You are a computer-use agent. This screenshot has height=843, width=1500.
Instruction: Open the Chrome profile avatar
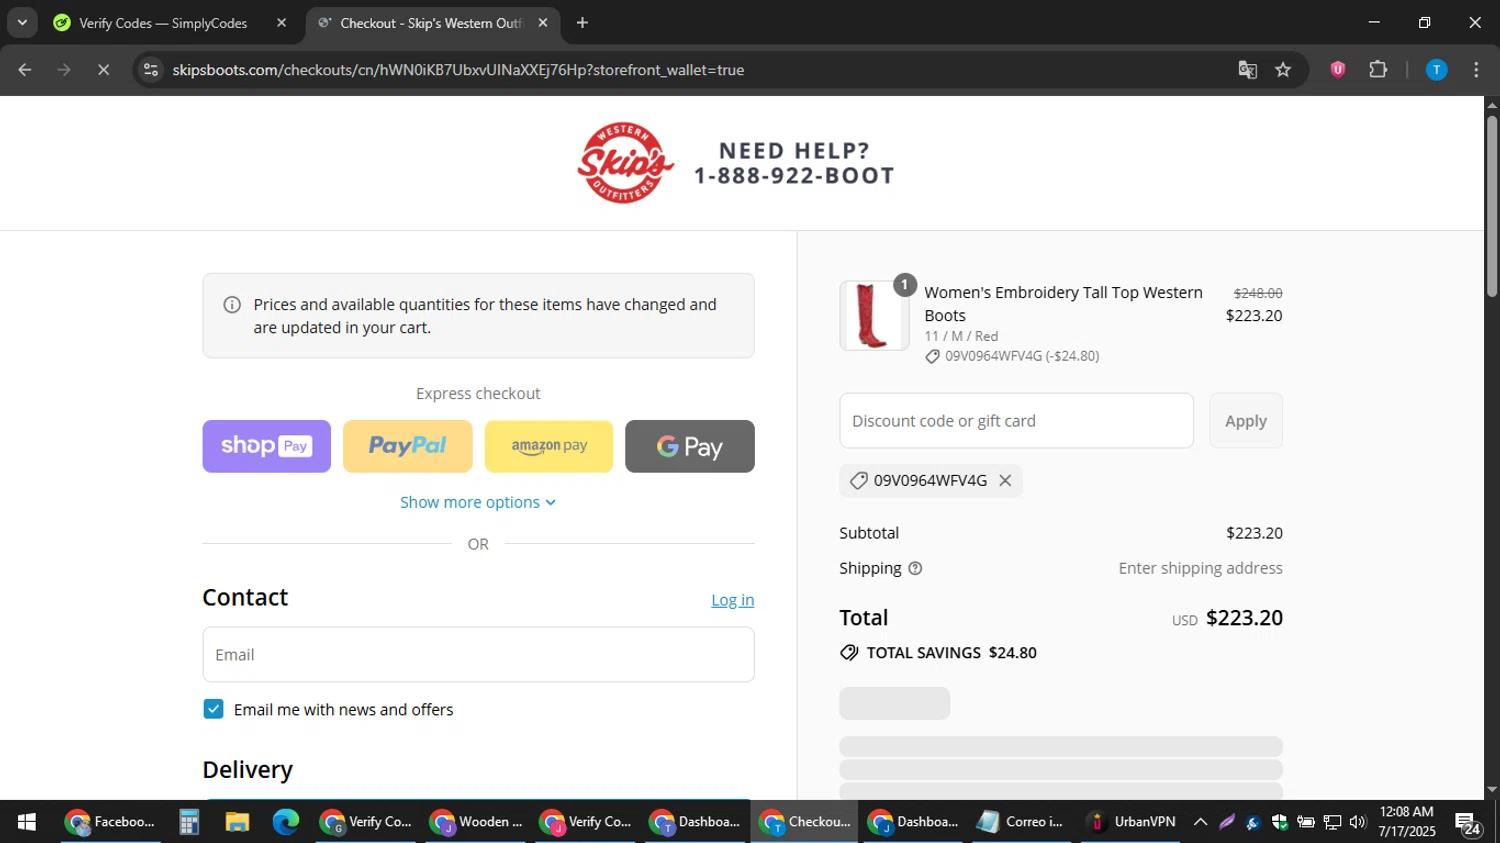pos(1436,70)
